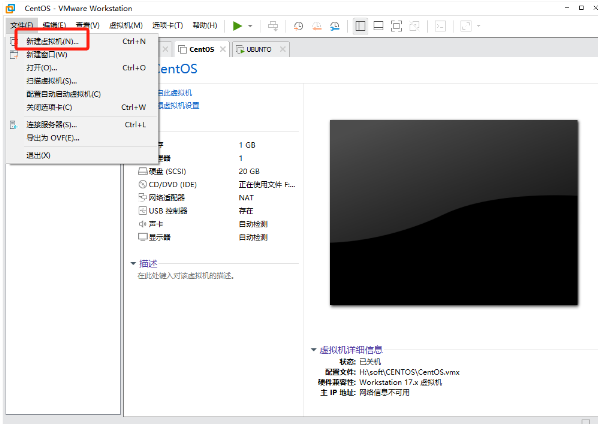Click the VMware Workstation logo in title bar

(x=10, y=8)
